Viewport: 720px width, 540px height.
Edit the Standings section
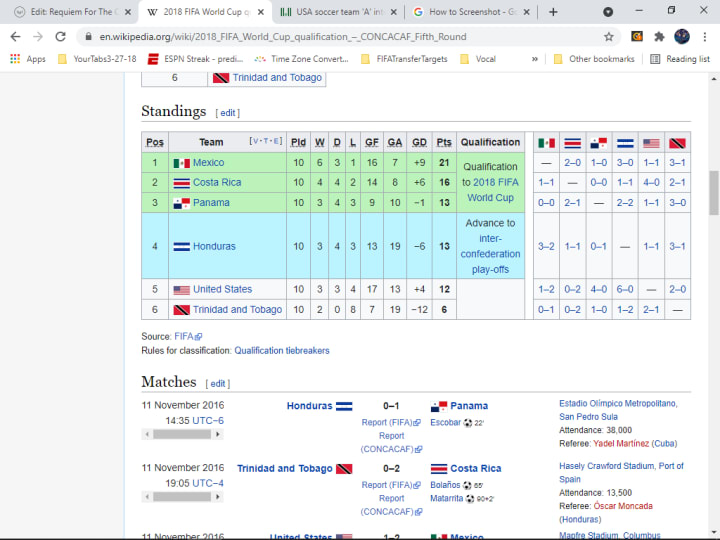[227, 113]
